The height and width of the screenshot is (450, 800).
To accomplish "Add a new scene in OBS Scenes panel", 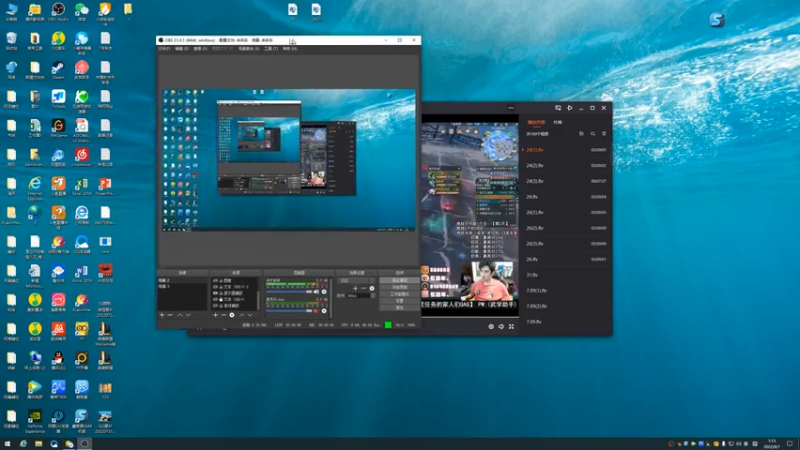I will coord(162,315).
